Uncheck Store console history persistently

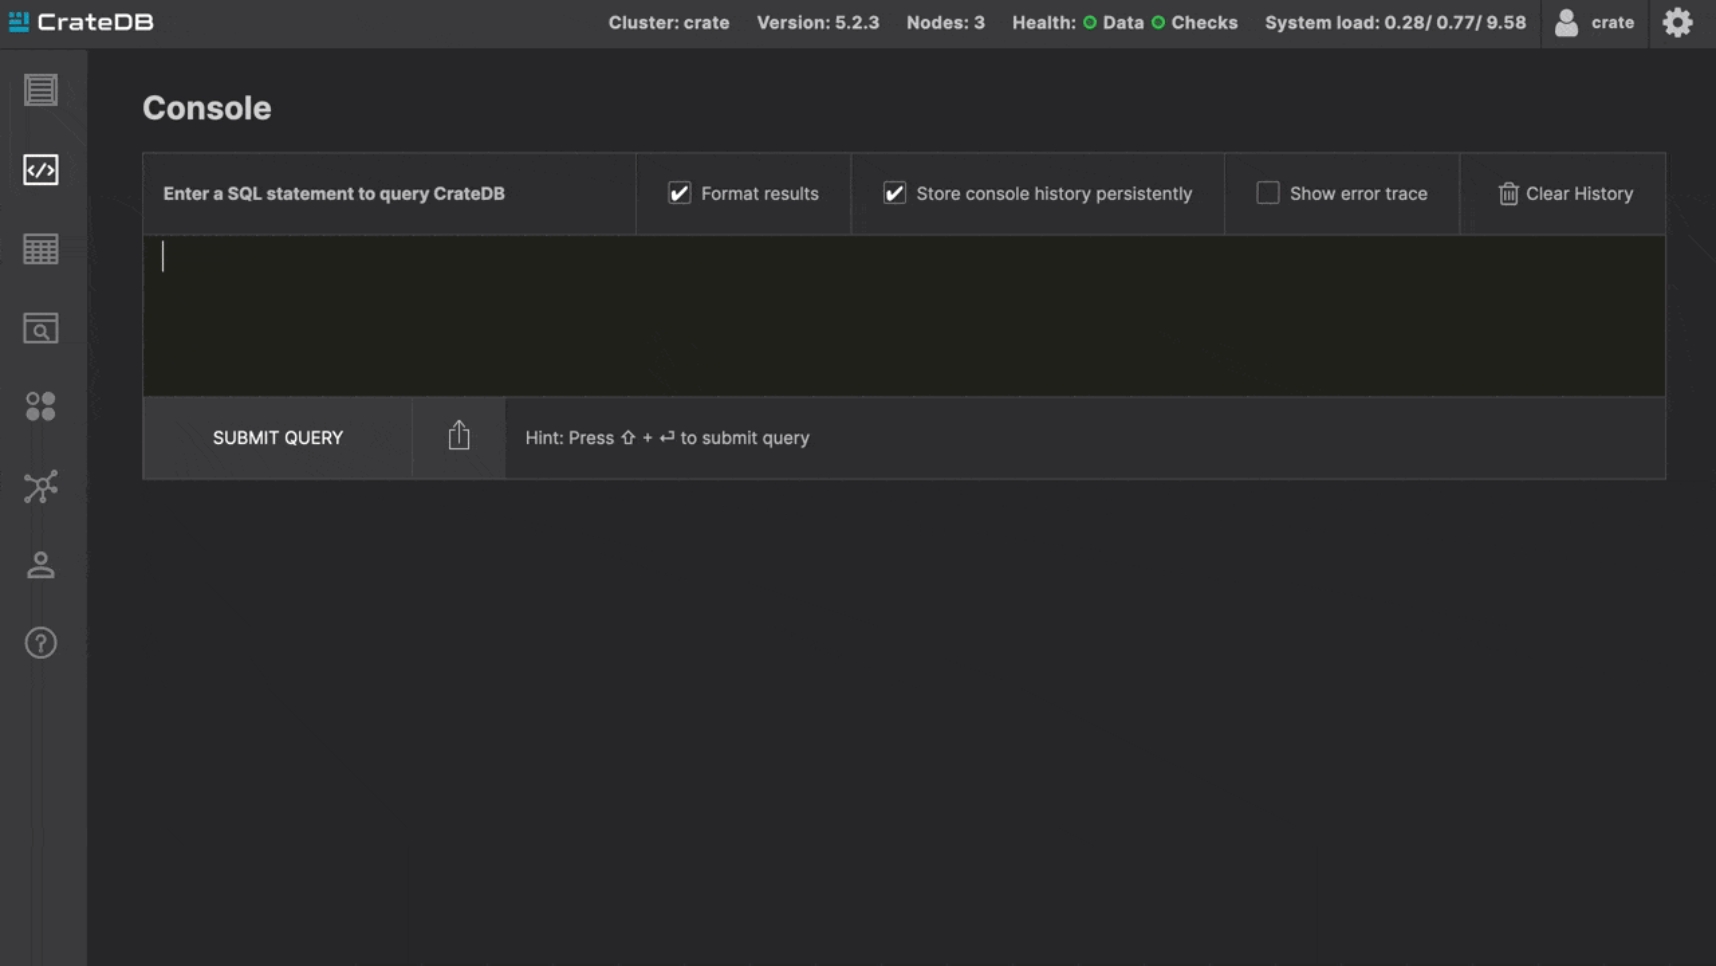coord(894,193)
